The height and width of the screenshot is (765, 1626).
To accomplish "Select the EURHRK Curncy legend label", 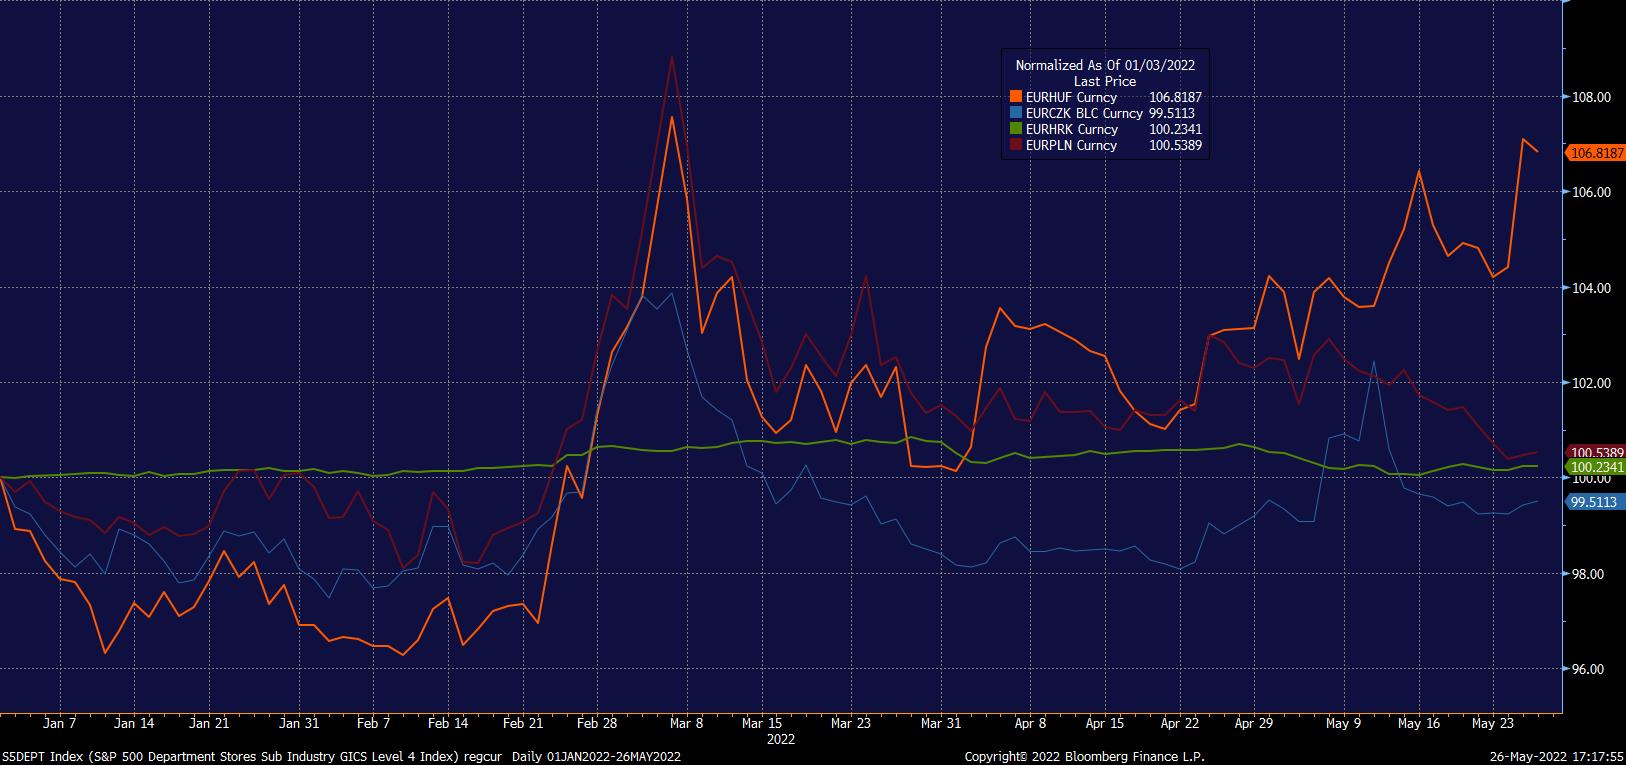I will [1072, 129].
